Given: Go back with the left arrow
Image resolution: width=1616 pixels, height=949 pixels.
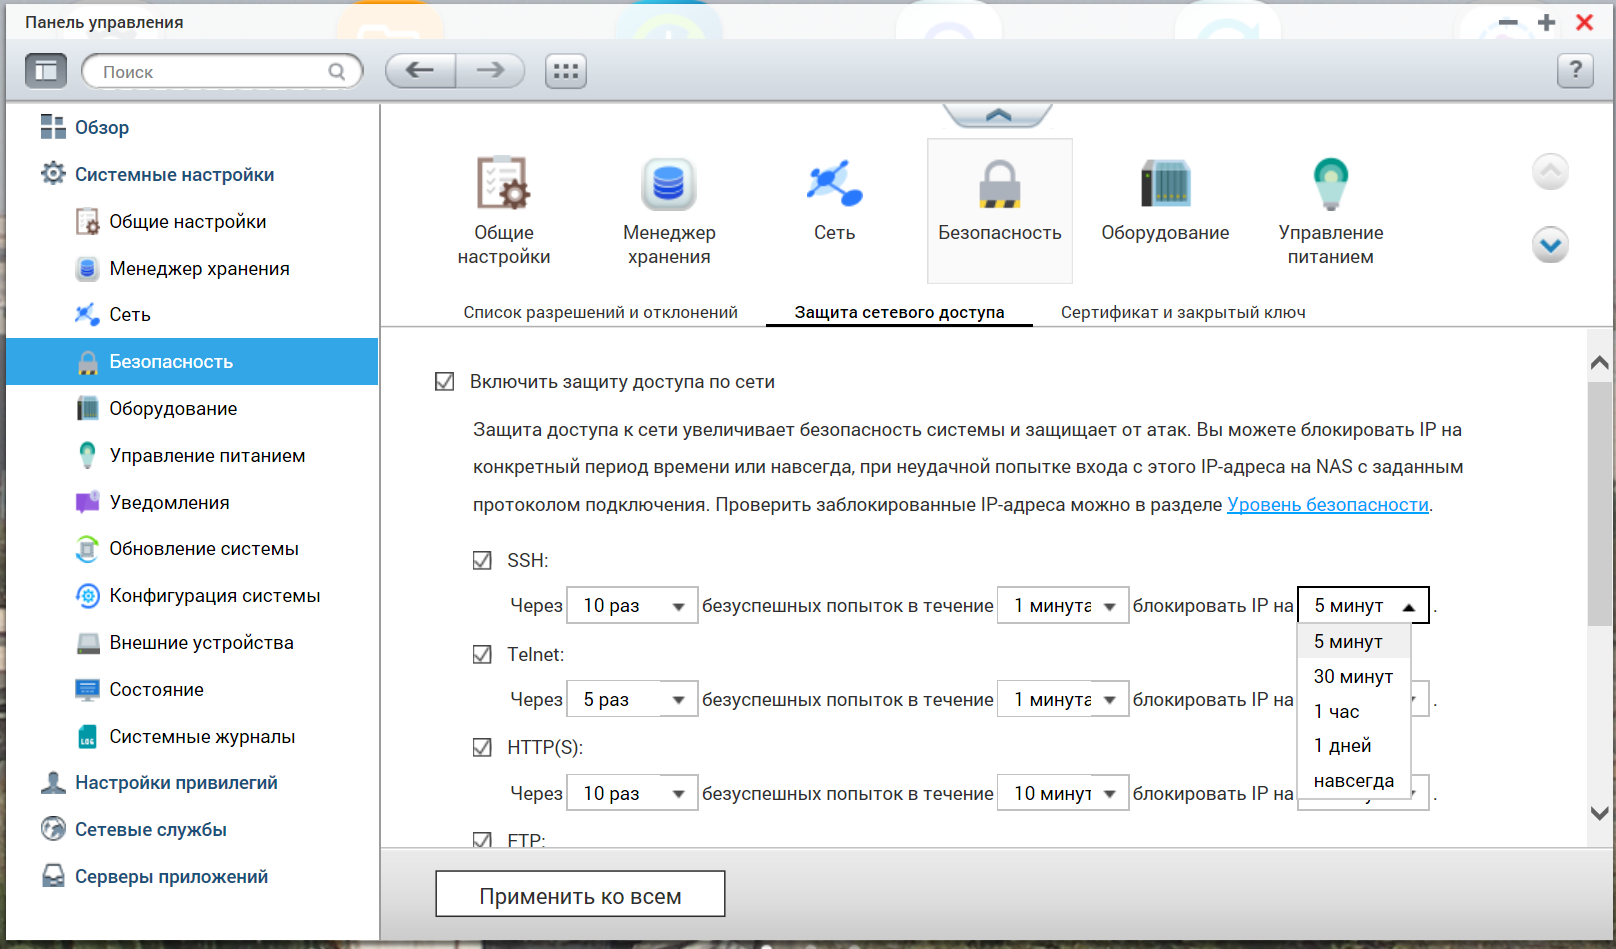Looking at the screenshot, I should click(x=420, y=70).
